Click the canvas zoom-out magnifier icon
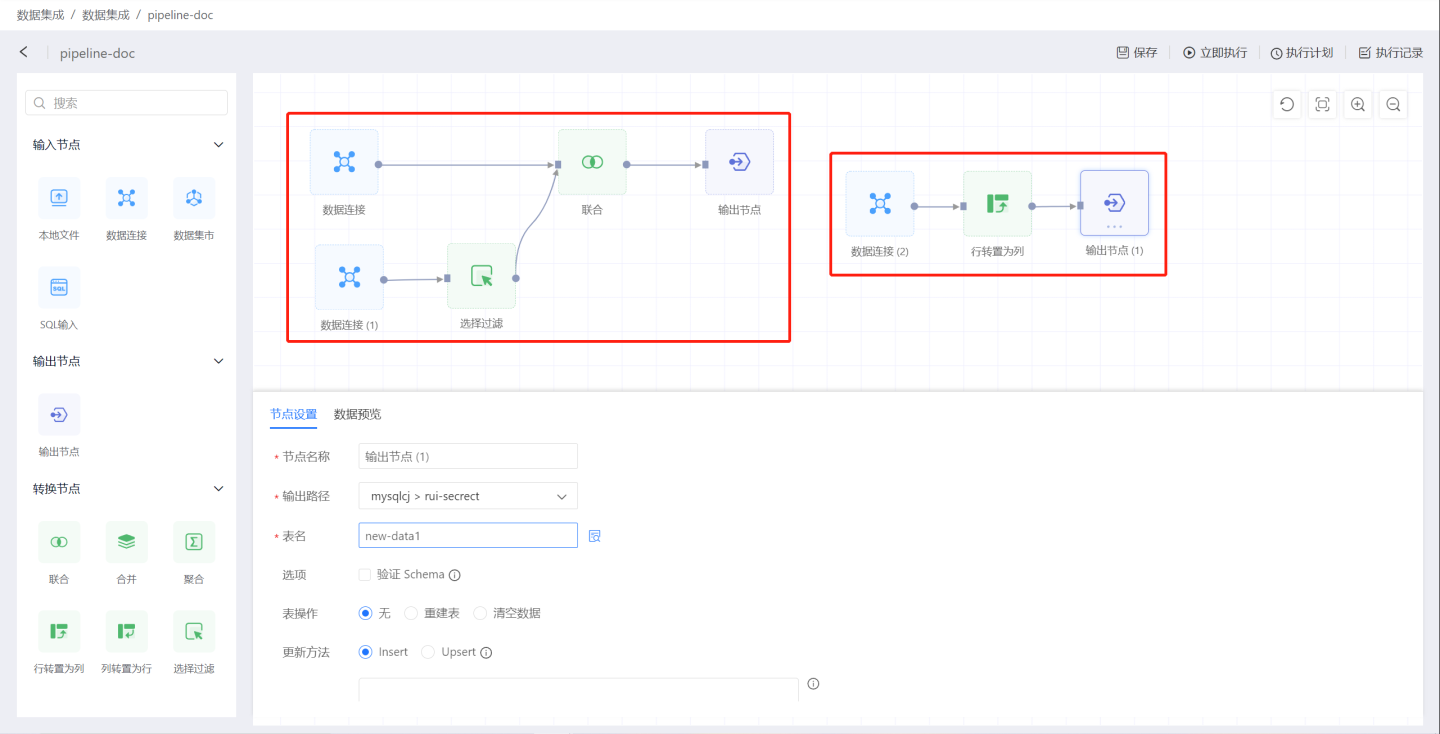 point(1392,105)
